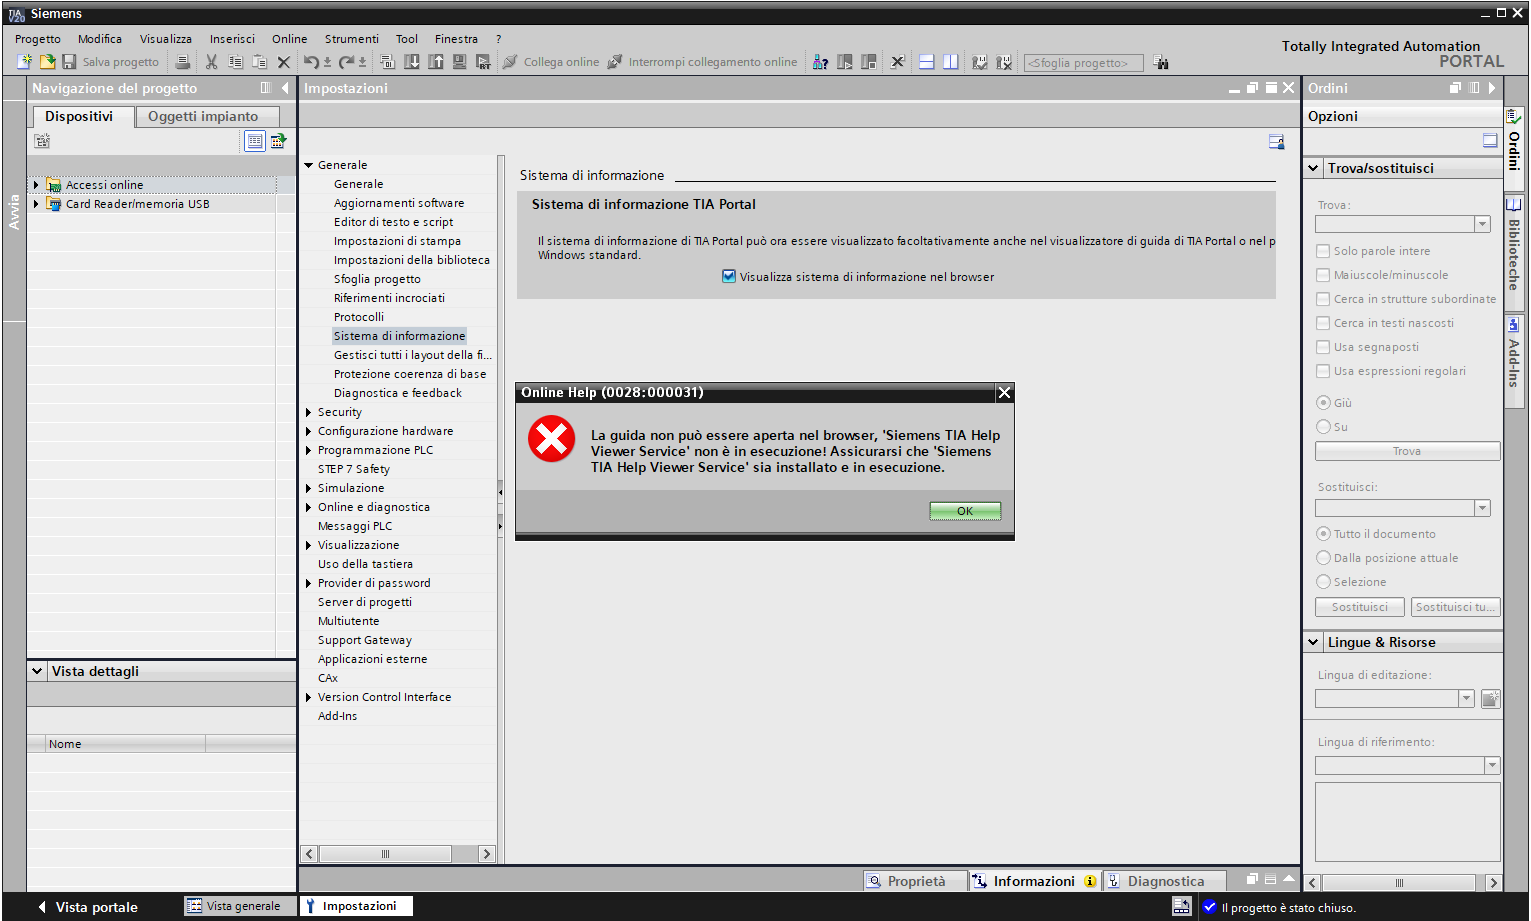Collapse the Trova/sostituisci section
Image resolution: width=1531 pixels, height=921 pixels.
(x=1314, y=168)
